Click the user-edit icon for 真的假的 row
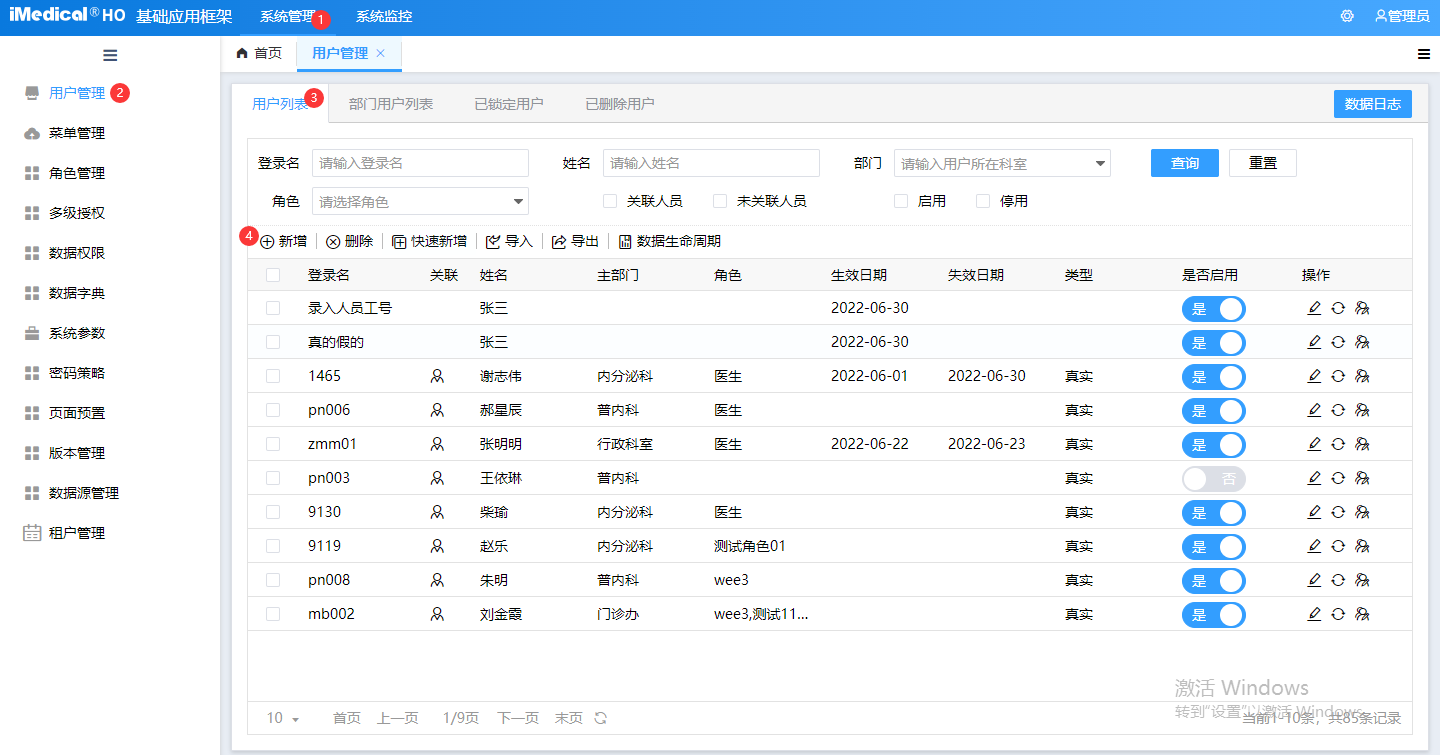This screenshot has width=1440, height=755. click(1362, 342)
